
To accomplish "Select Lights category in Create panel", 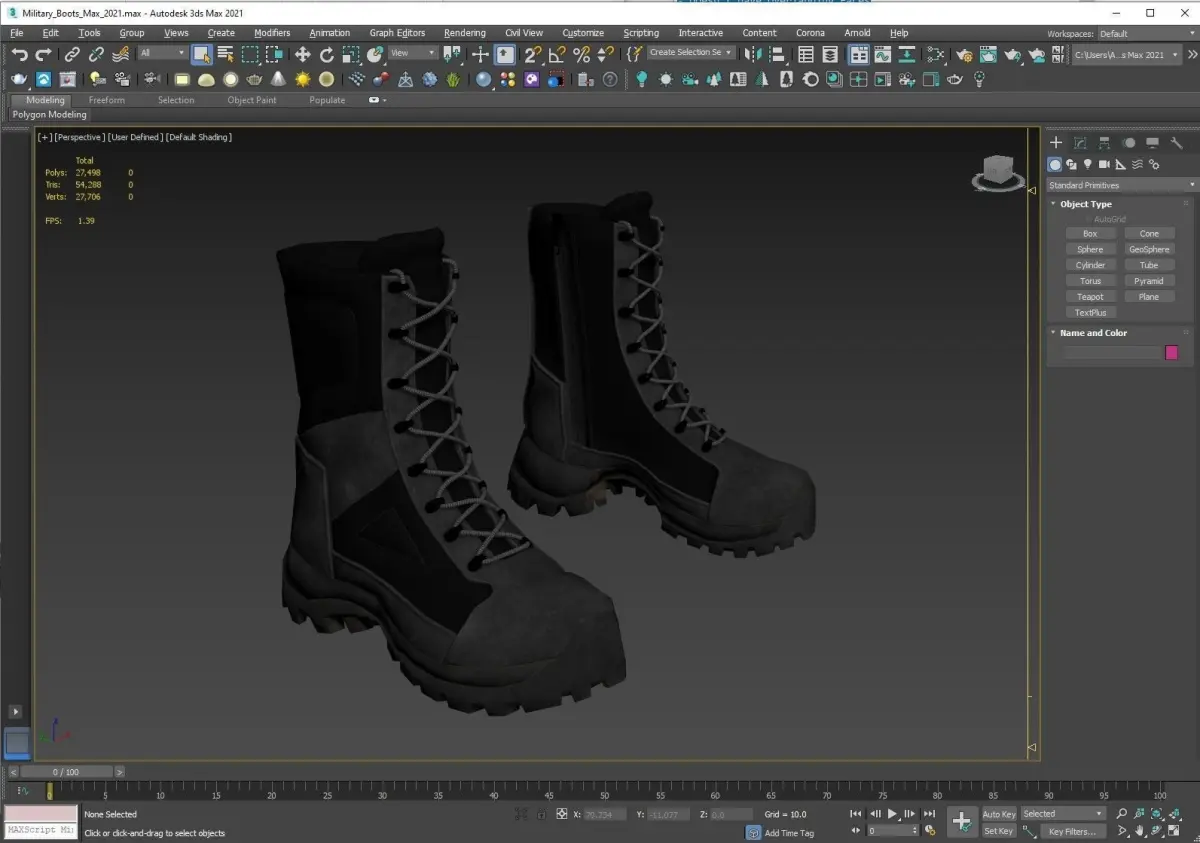I will click(x=1087, y=164).
